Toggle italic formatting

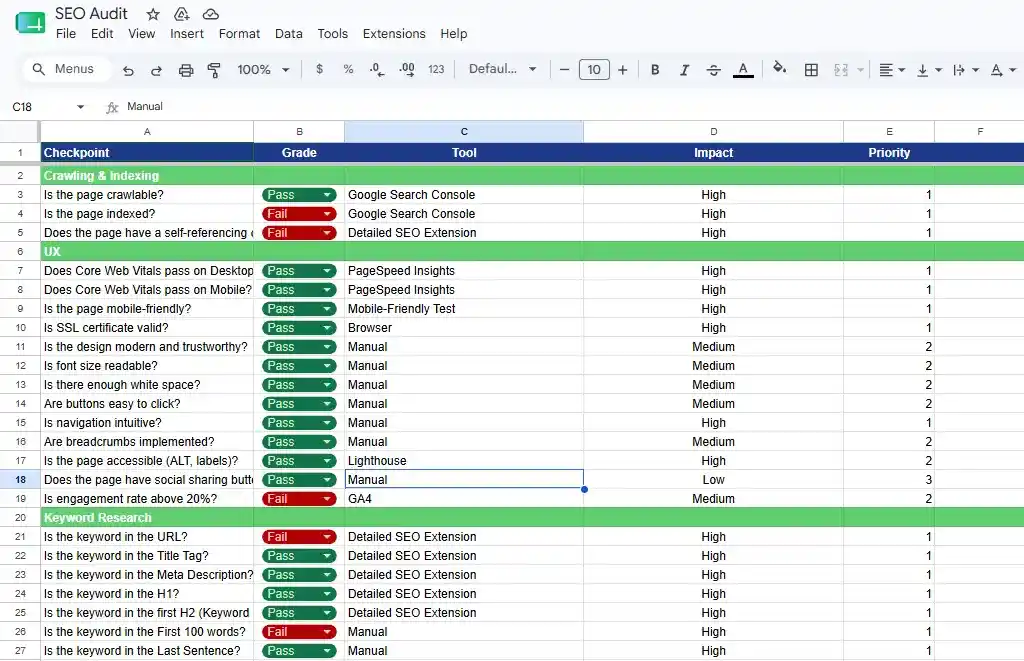[684, 69]
